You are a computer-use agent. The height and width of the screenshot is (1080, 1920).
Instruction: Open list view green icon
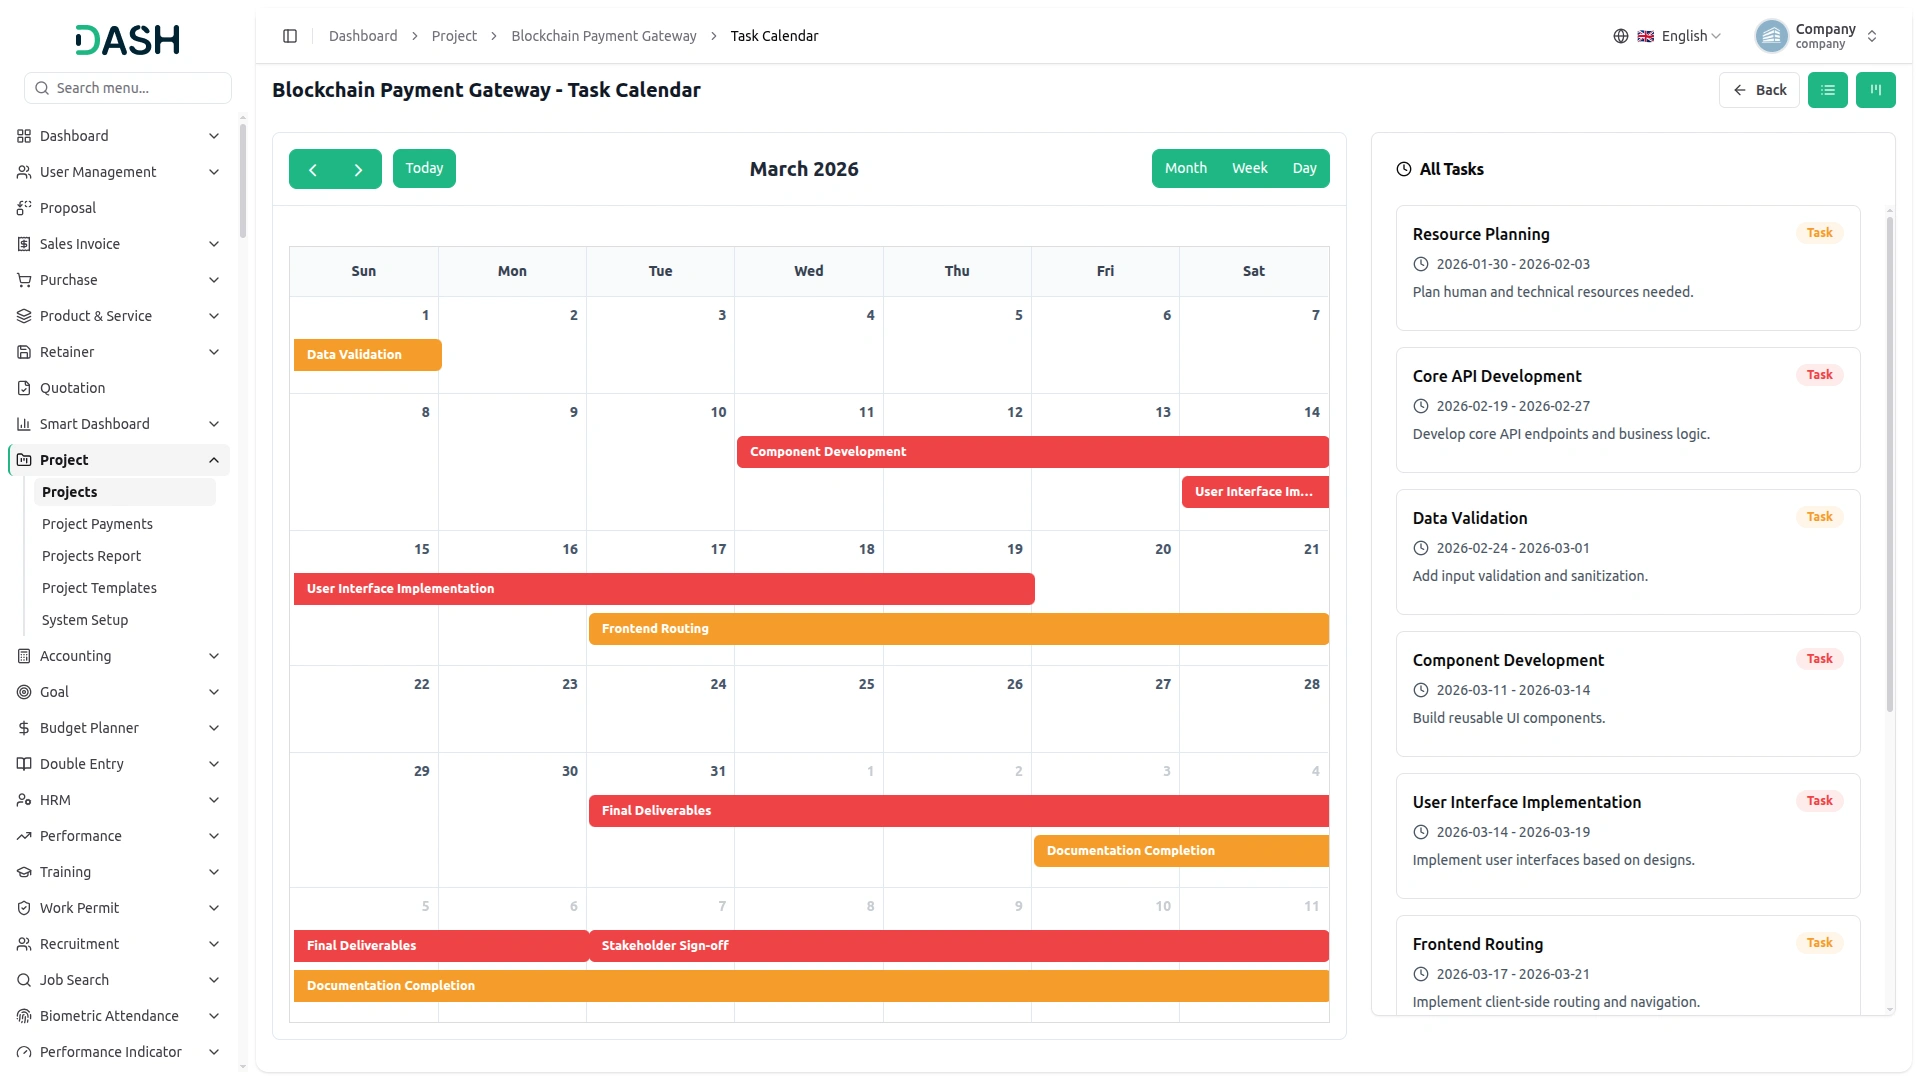click(x=1827, y=90)
